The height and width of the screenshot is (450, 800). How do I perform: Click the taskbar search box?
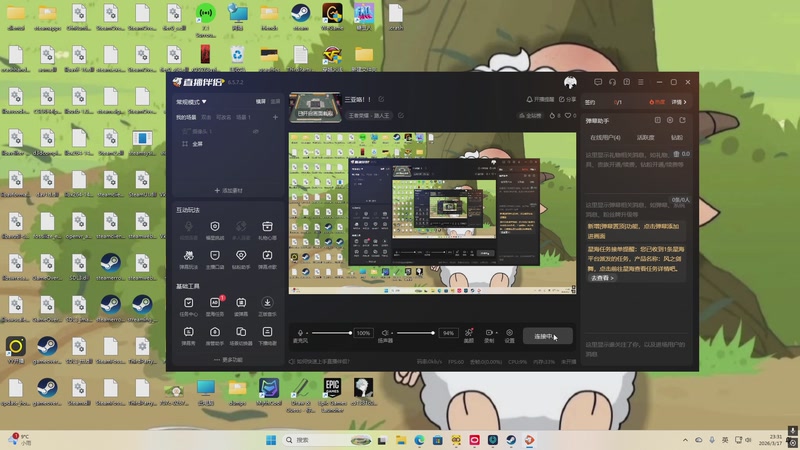point(328,440)
